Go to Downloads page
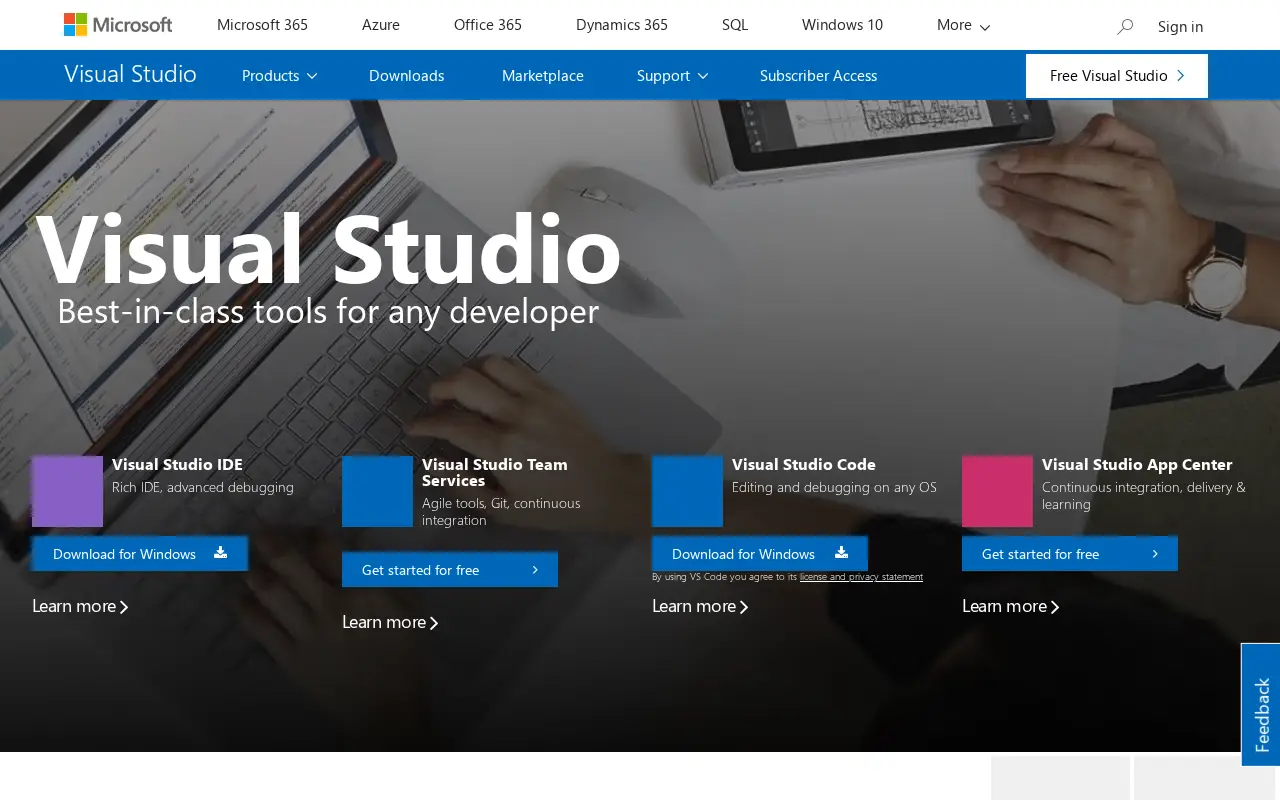The width and height of the screenshot is (1280, 800). pyautogui.click(x=406, y=76)
